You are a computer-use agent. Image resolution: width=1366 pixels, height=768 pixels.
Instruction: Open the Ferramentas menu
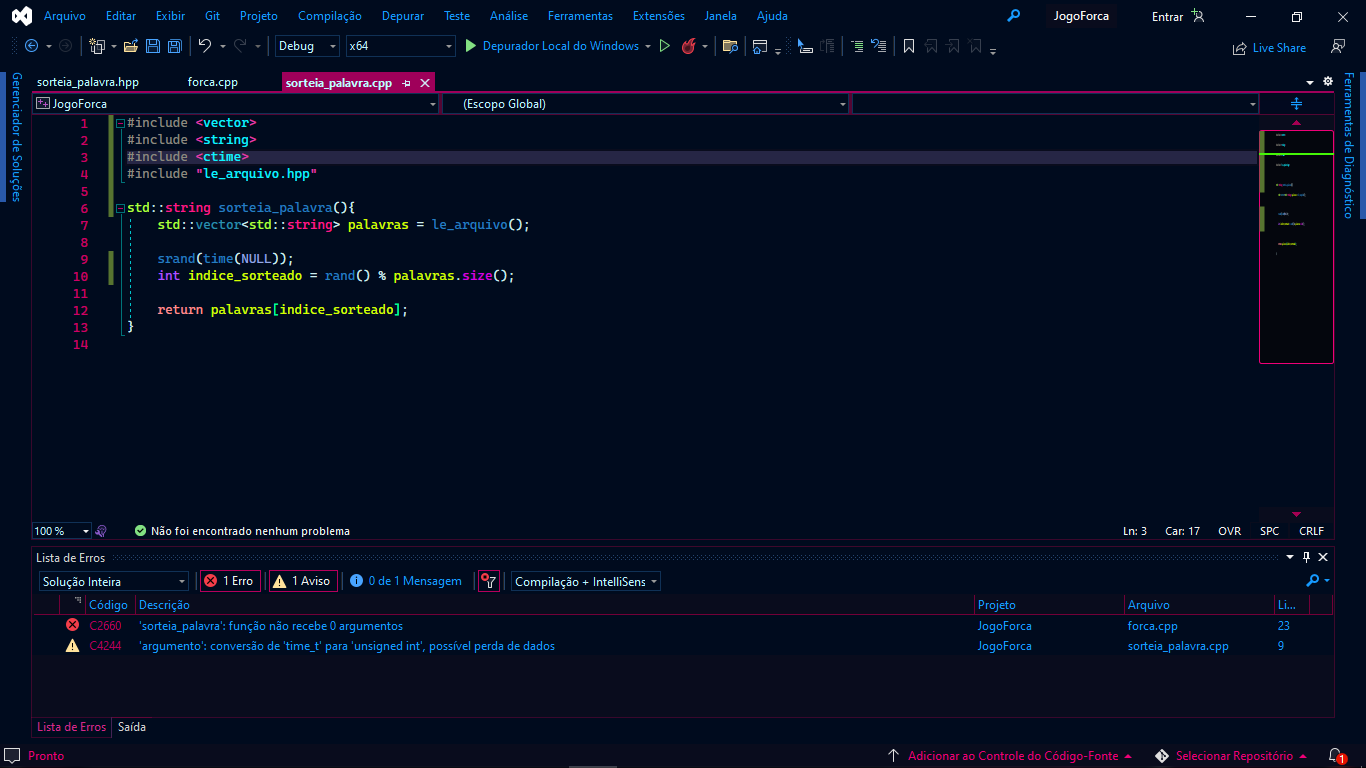pyautogui.click(x=580, y=16)
